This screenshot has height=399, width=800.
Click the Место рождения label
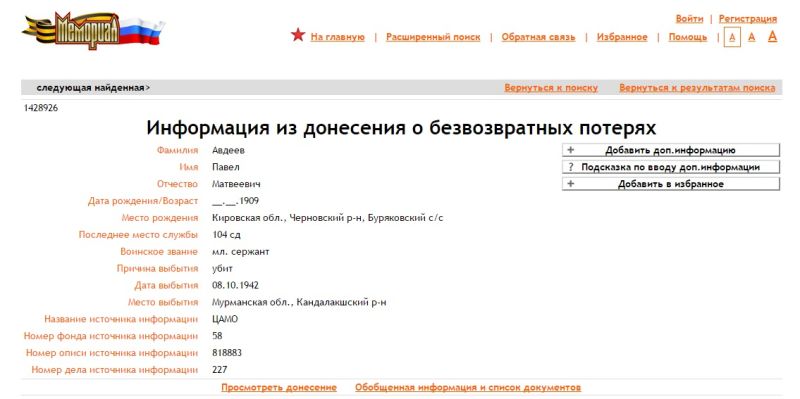(x=160, y=218)
